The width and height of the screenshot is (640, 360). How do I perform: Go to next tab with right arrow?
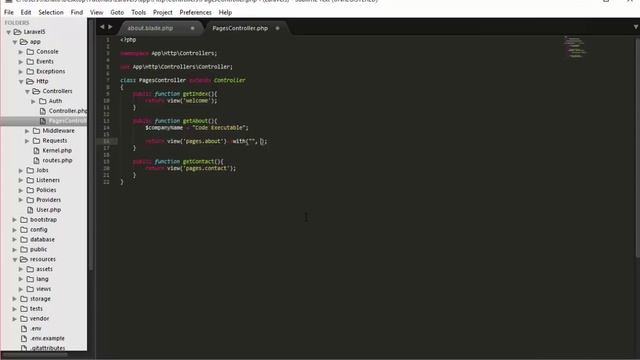(110, 27)
